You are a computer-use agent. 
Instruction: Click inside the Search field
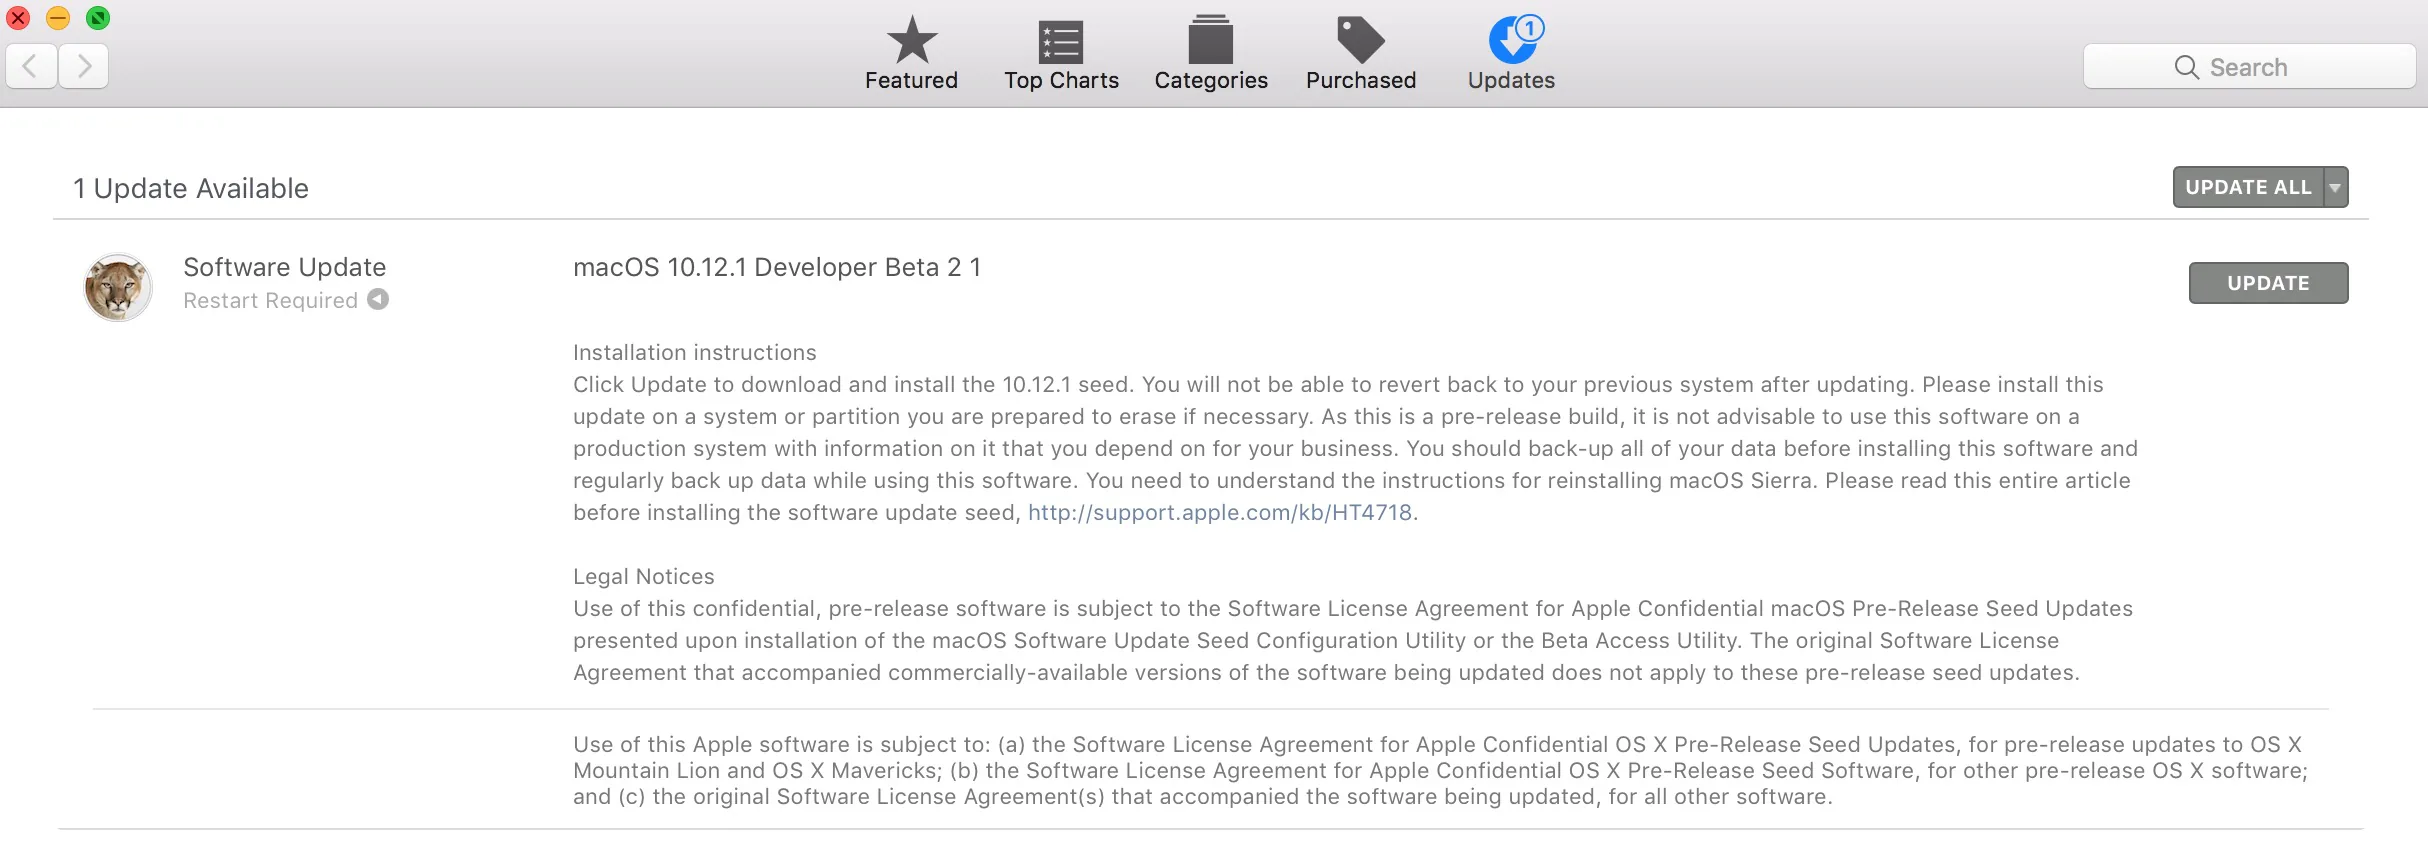pyautogui.click(x=2250, y=67)
